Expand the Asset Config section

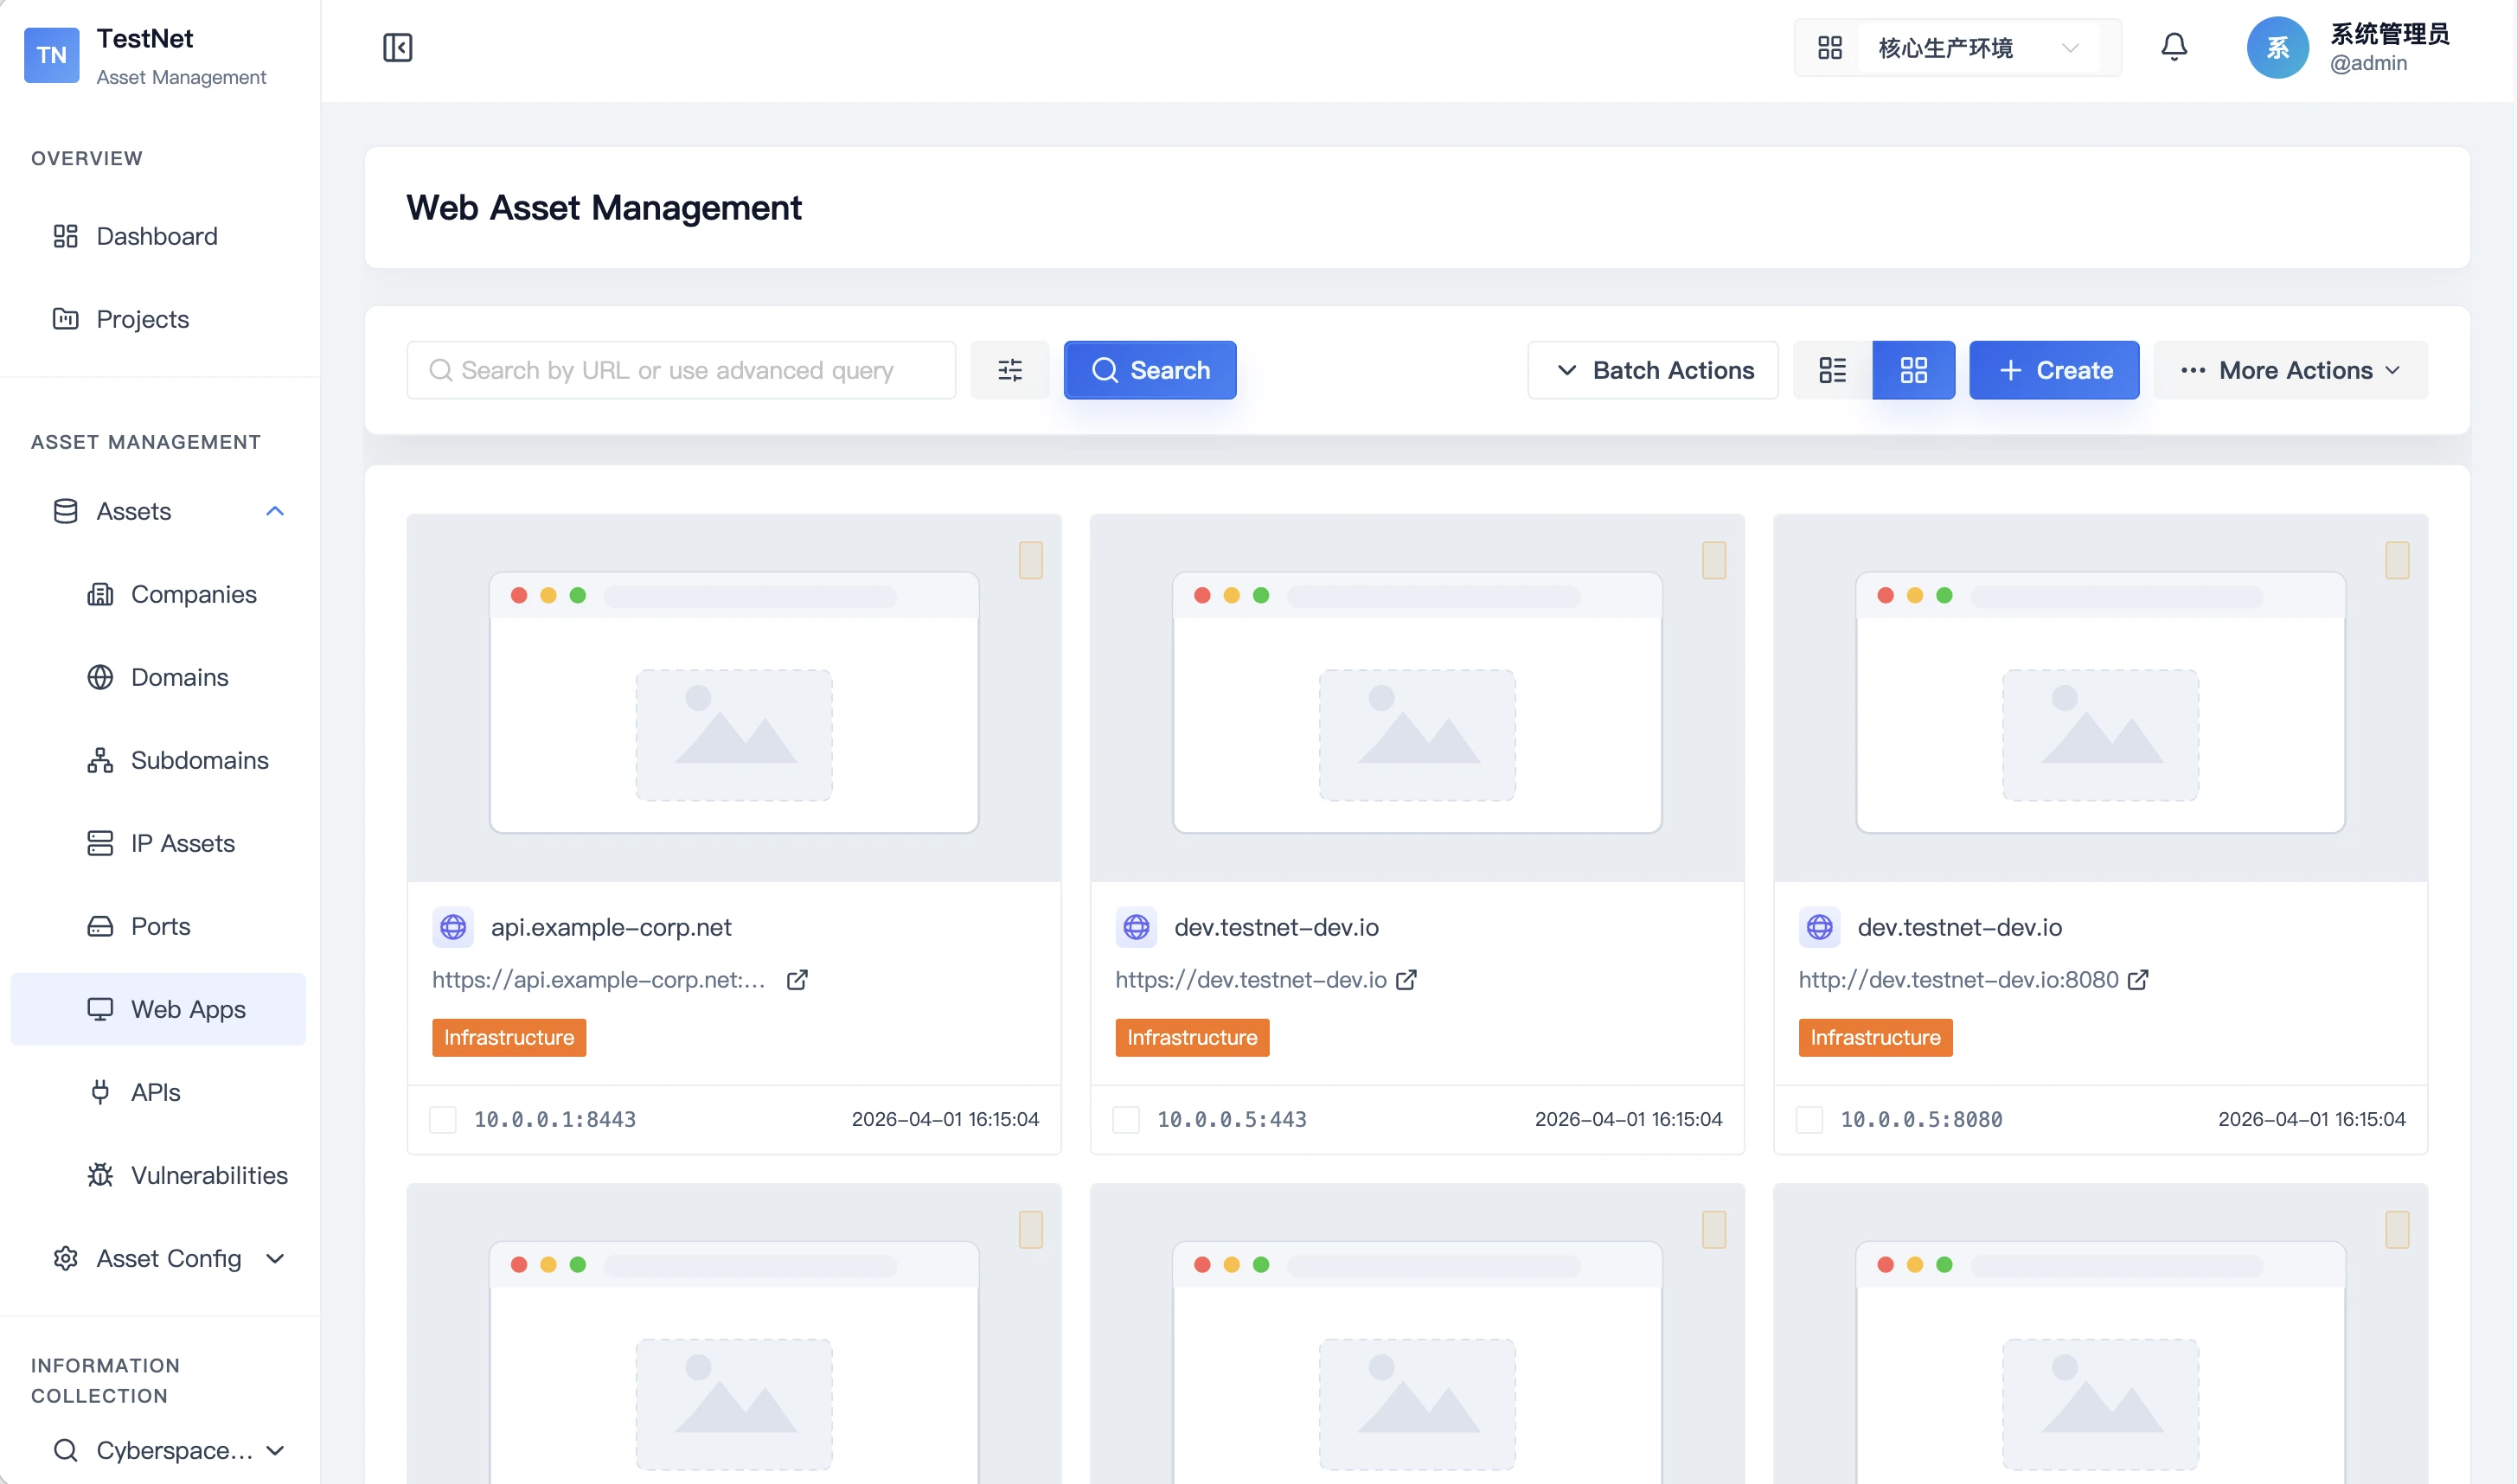(x=275, y=1258)
